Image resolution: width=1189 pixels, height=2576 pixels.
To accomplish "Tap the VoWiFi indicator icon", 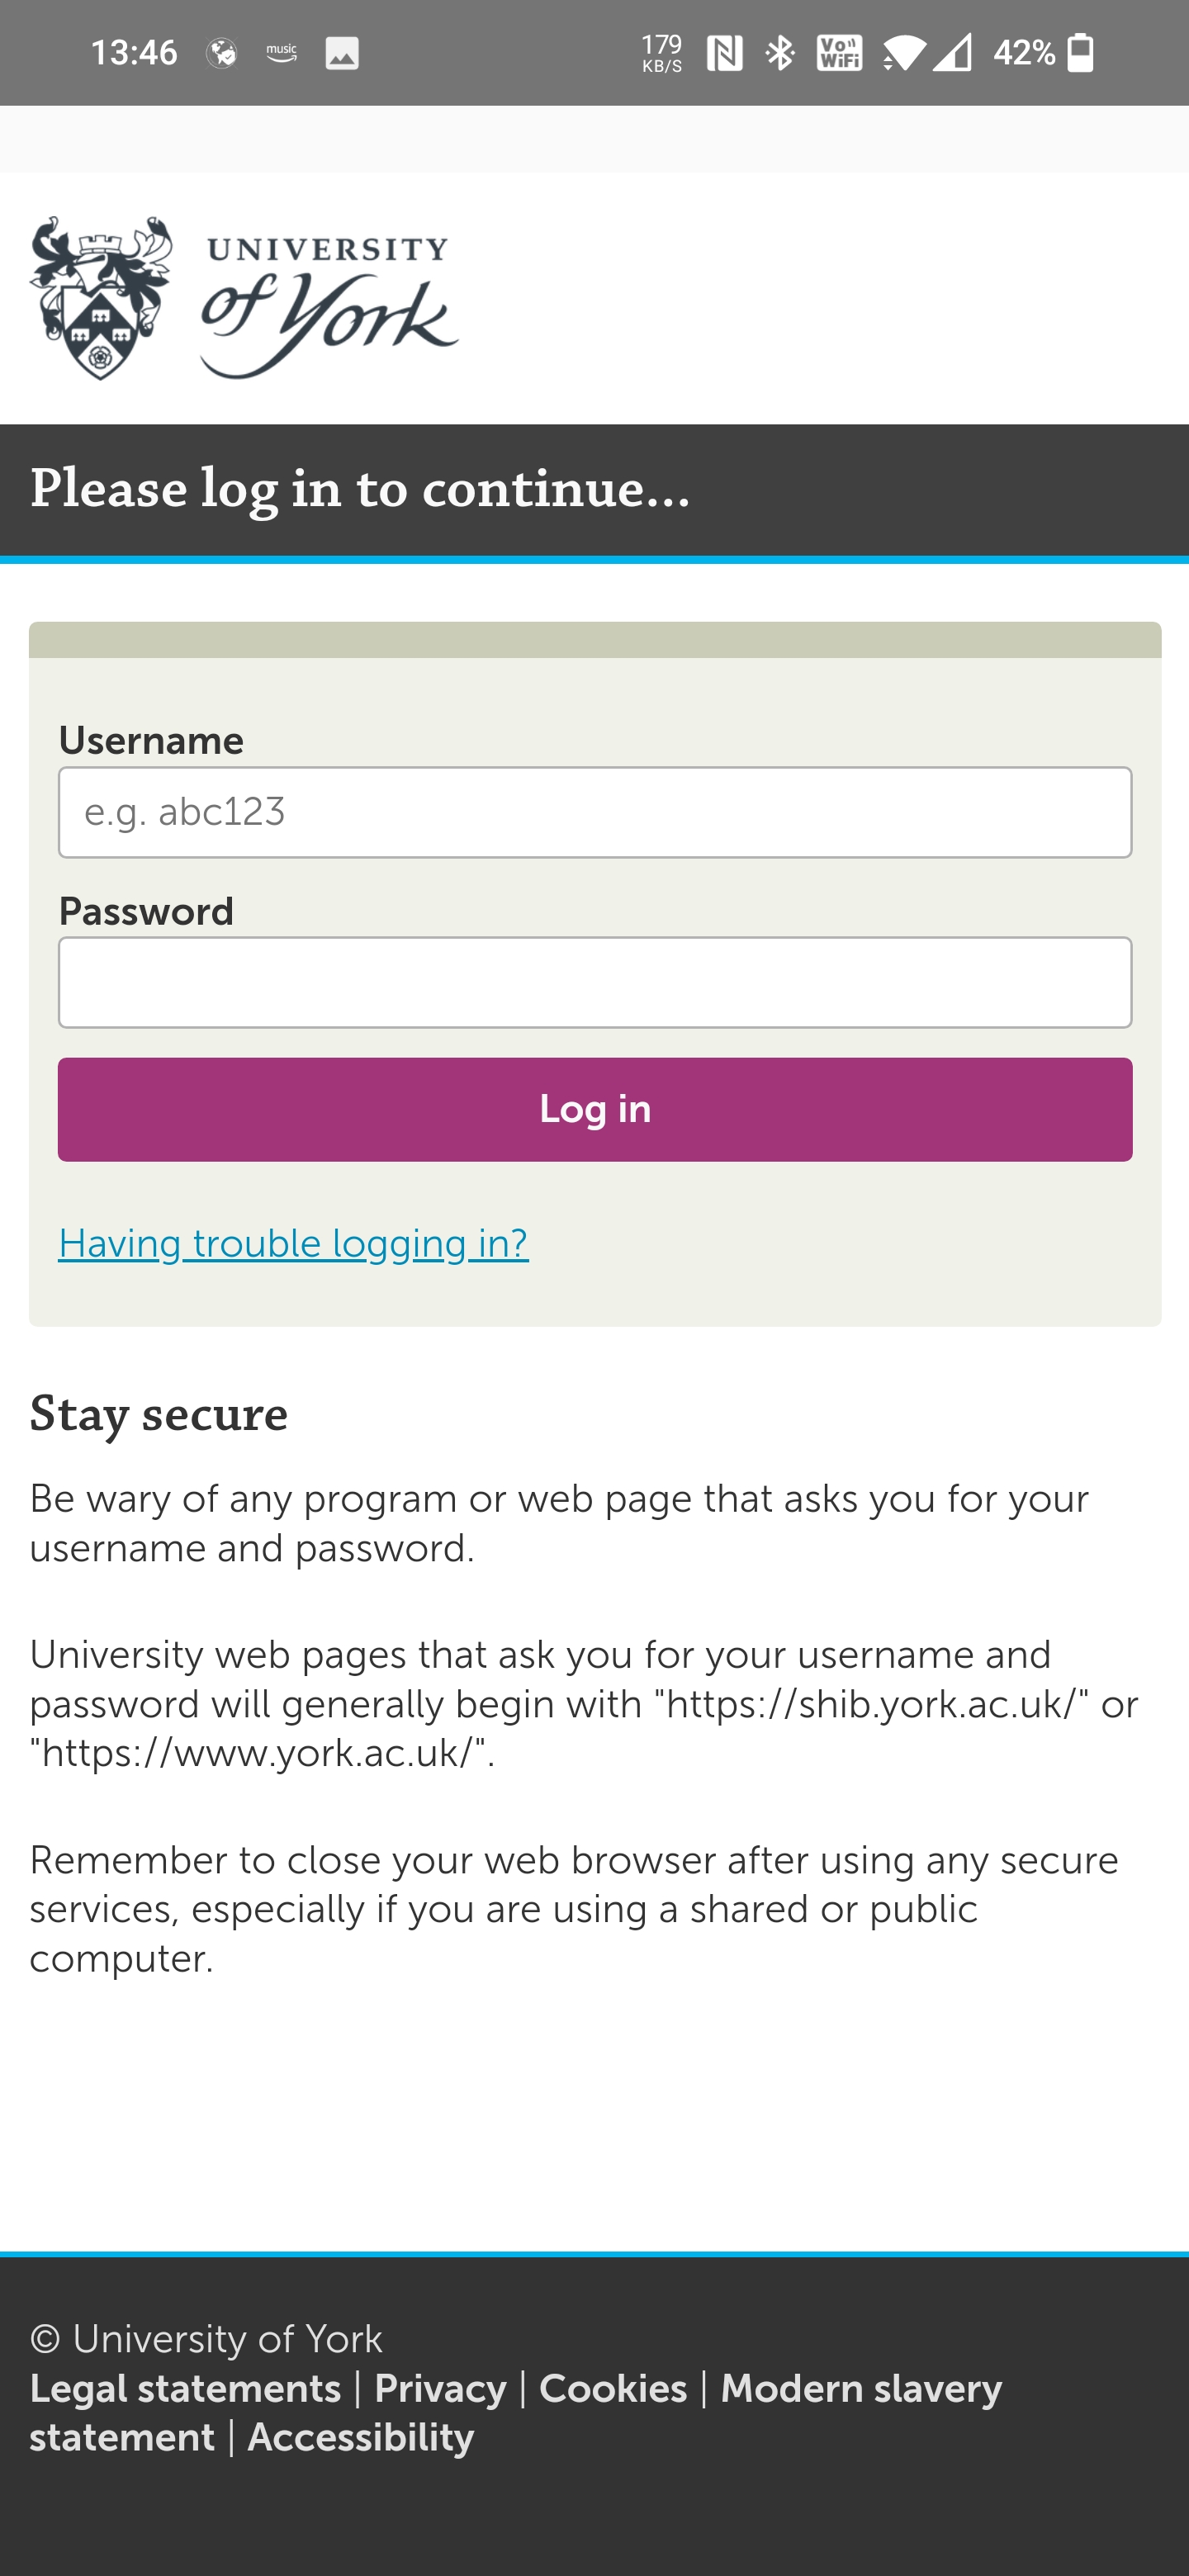I will click(x=840, y=52).
